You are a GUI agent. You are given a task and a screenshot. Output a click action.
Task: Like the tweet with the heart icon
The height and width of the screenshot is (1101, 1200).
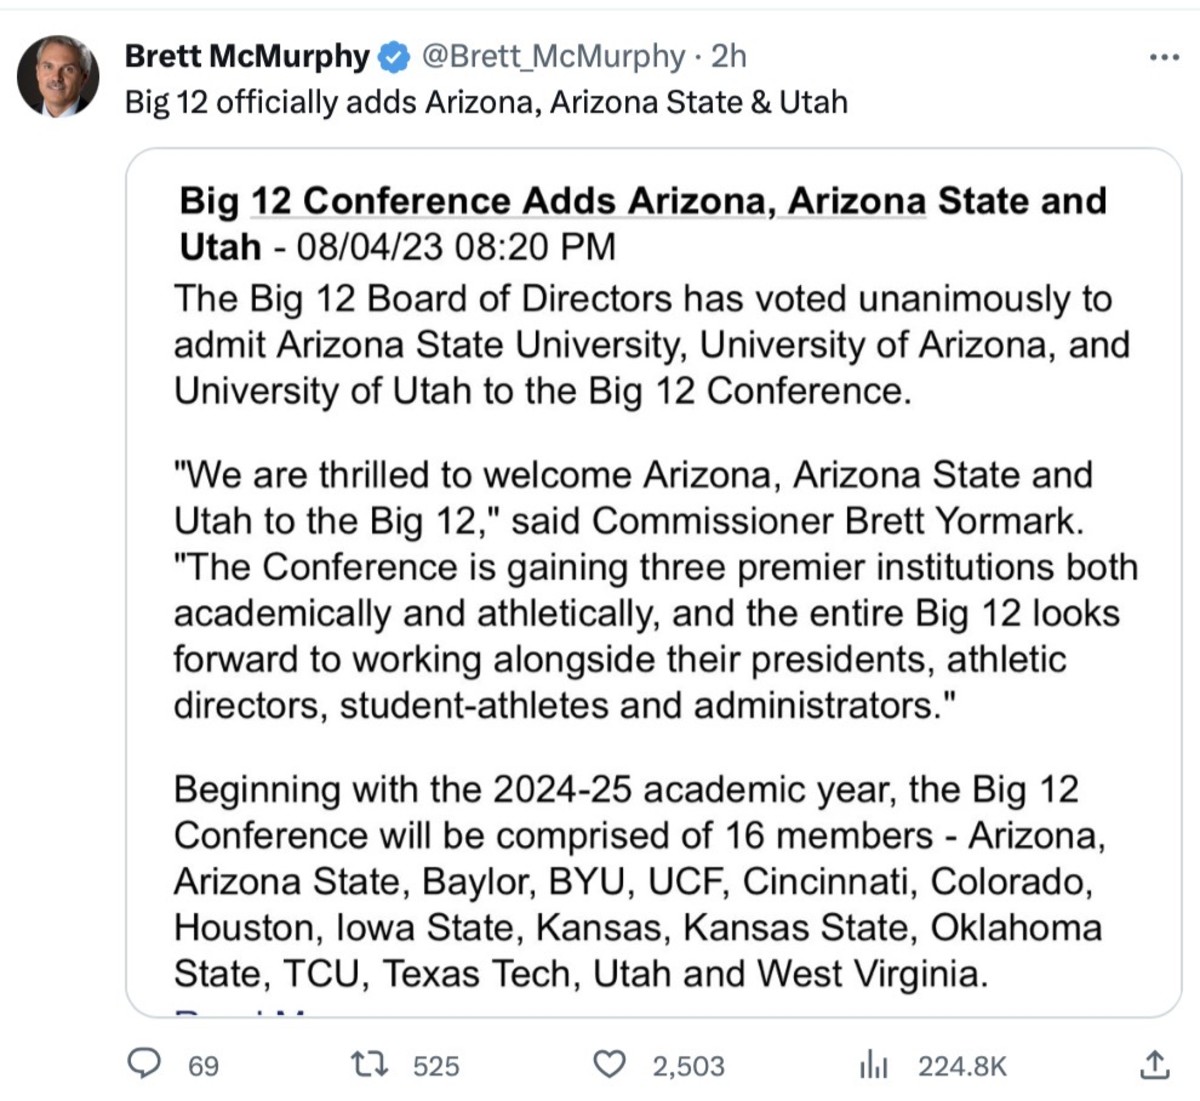610,1064
